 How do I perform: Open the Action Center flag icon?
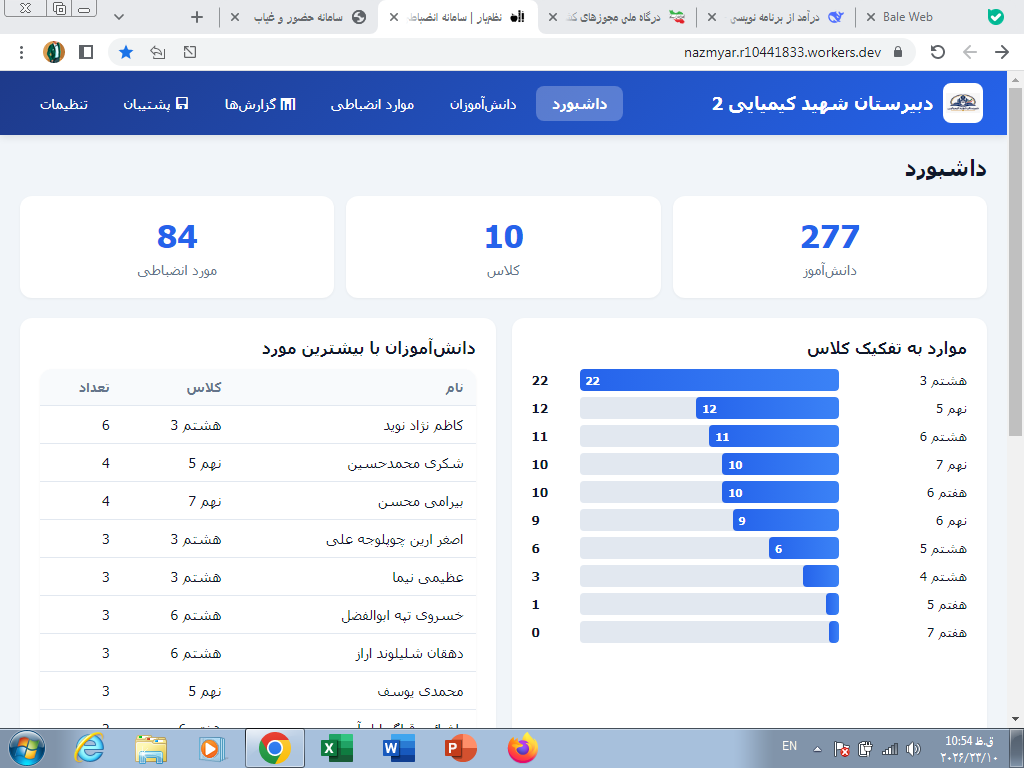(842, 748)
